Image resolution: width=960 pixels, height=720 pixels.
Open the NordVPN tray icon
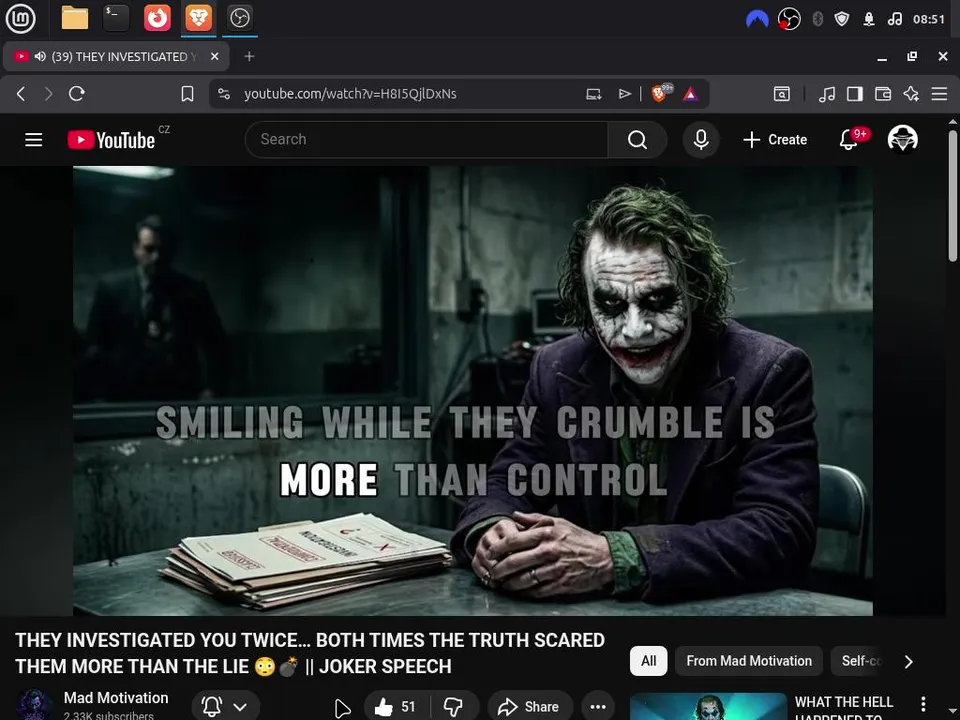757,20
